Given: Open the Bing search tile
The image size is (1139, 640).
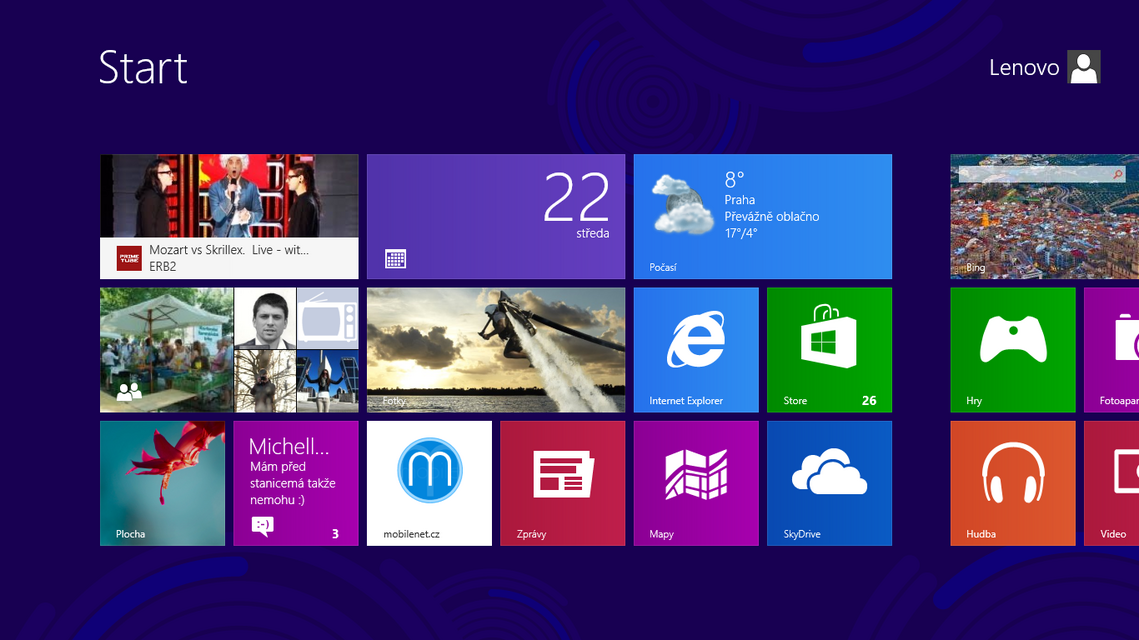Looking at the screenshot, I should click(x=1044, y=216).
